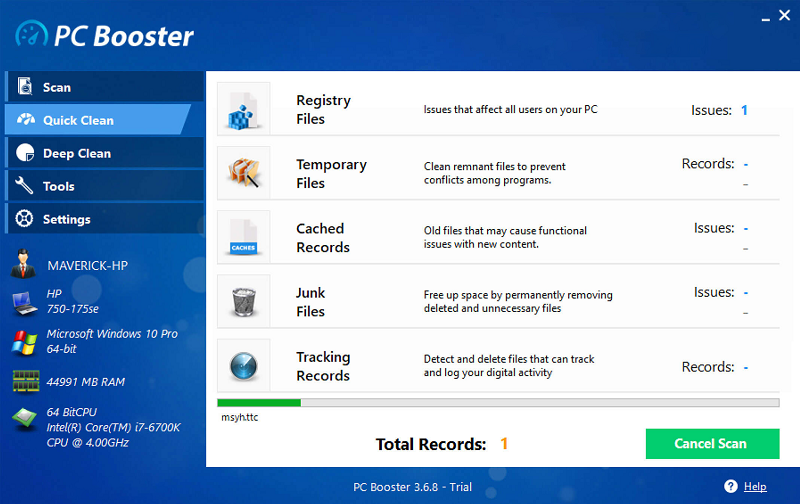The image size is (800, 504).
Task: Click 'Issues that affect all users' description
Action: [x=510, y=109]
